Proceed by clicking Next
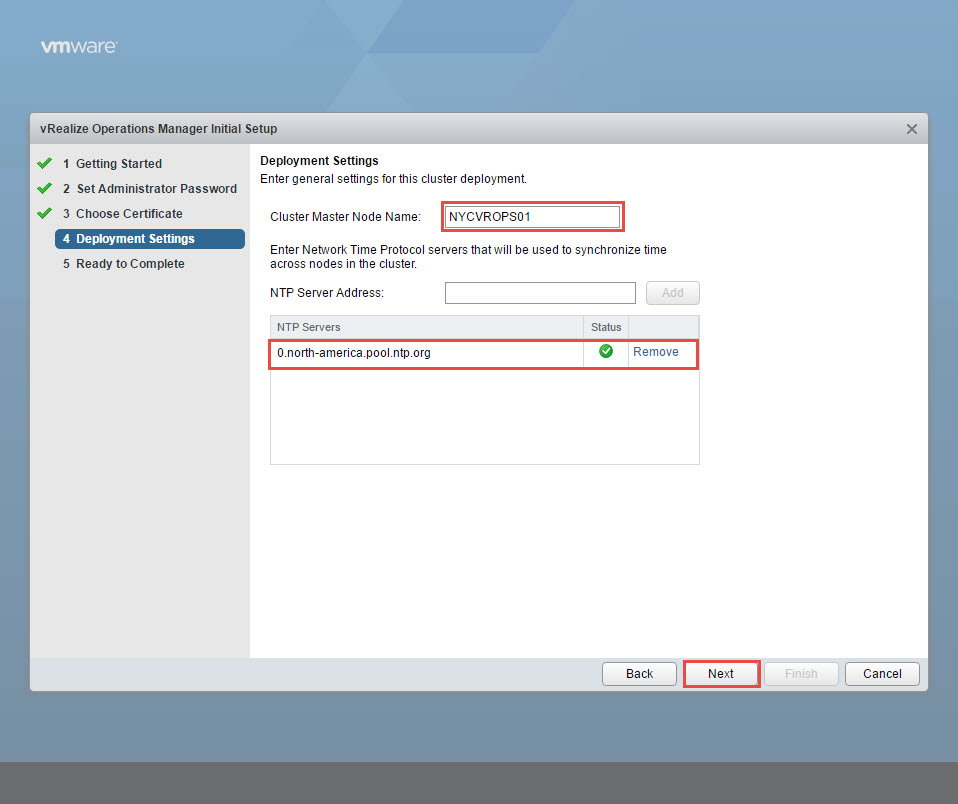958x804 pixels. (721, 674)
